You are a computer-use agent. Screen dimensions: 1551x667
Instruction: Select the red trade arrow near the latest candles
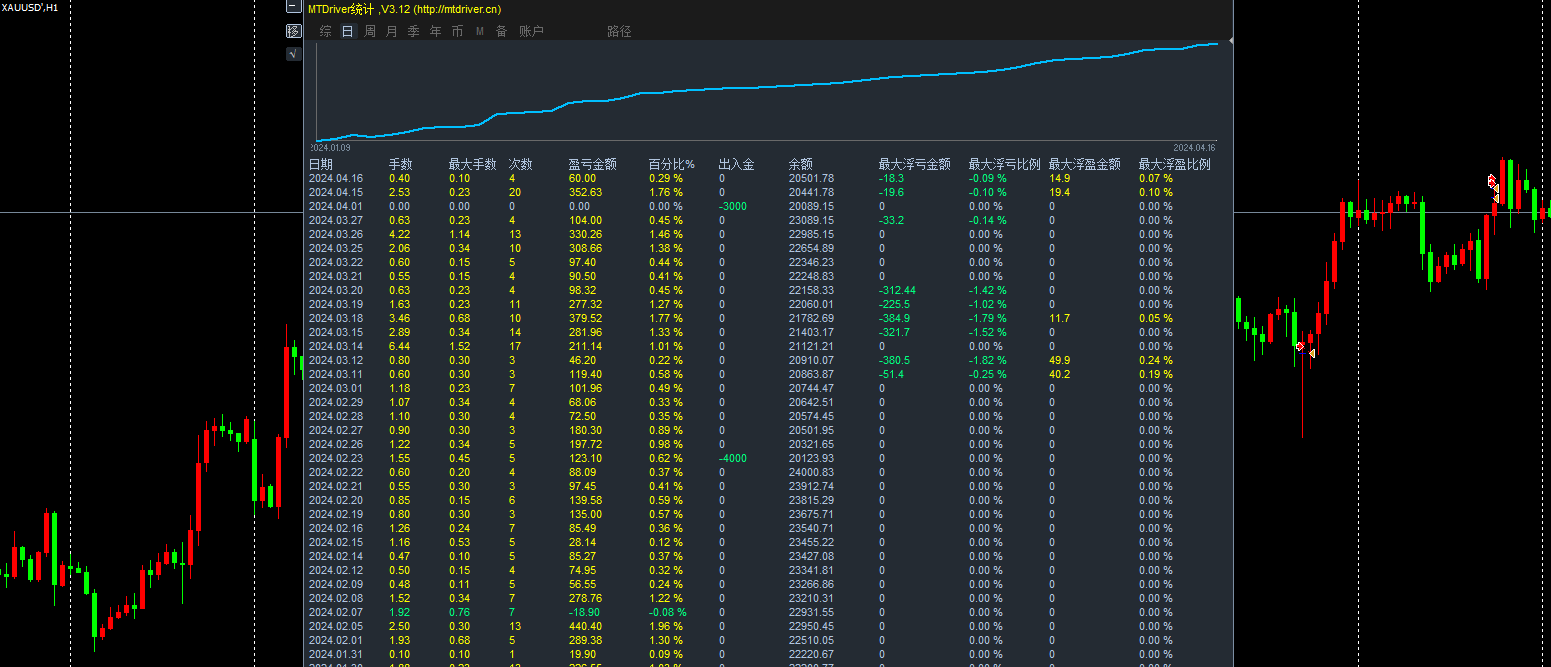pyautogui.click(x=1491, y=182)
